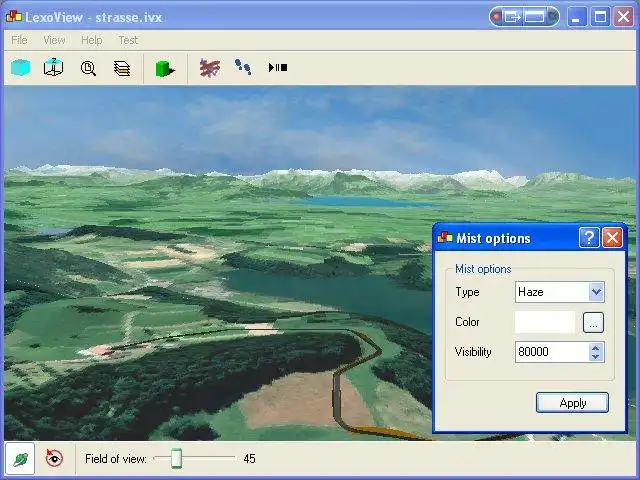Click the magnifier search toolbar icon
The width and height of the screenshot is (640, 480).
[88, 68]
